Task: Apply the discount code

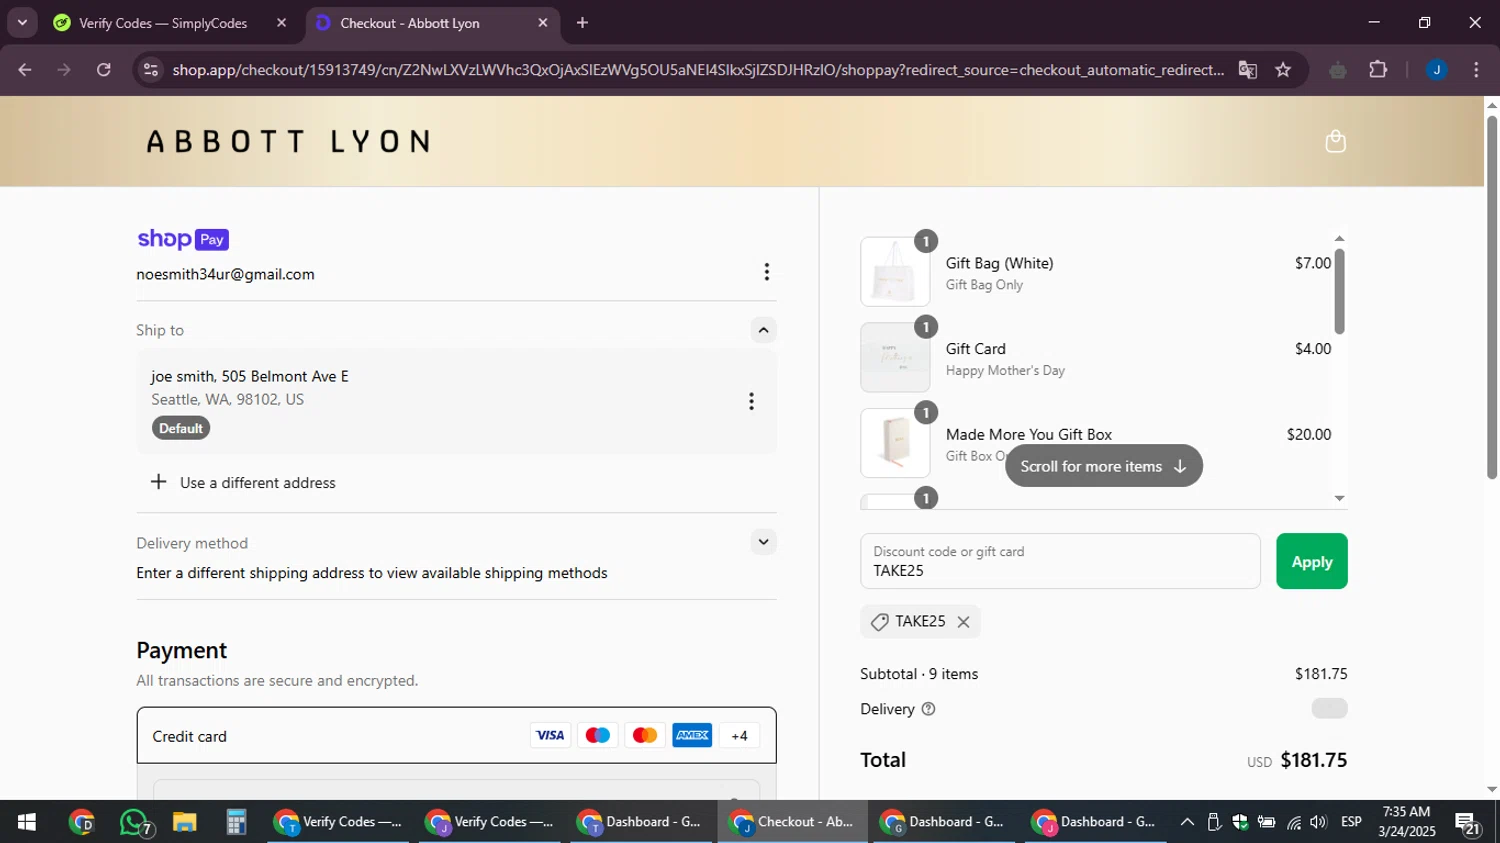Action: tap(1311, 562)
